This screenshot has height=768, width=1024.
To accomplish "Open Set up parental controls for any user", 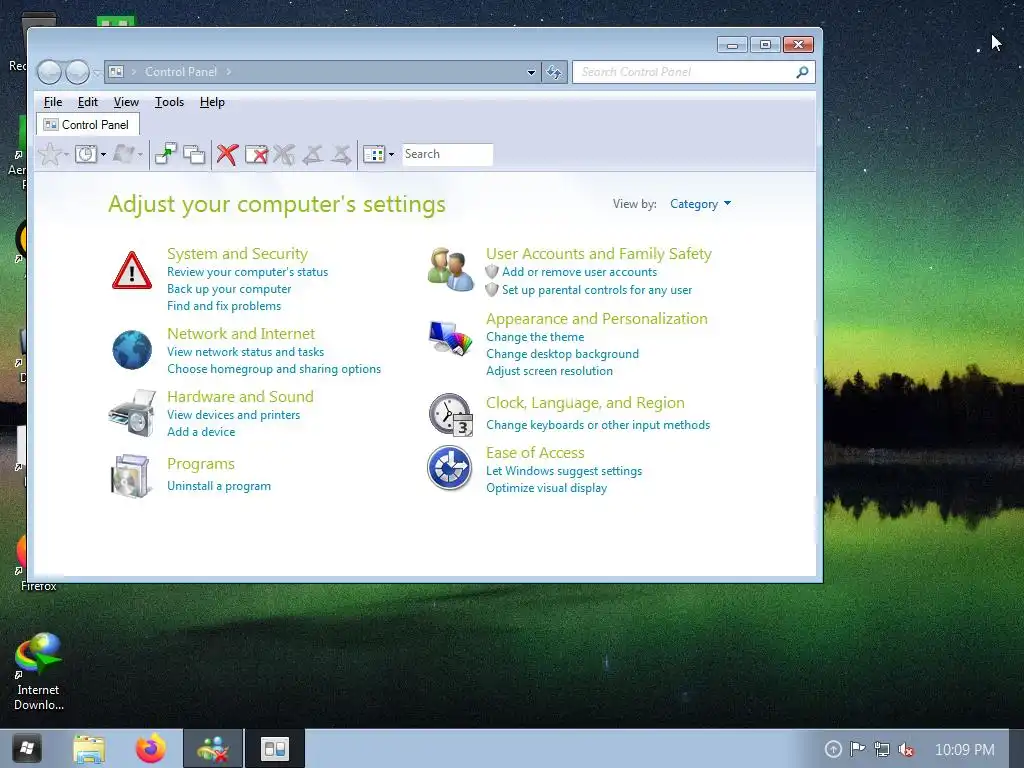I will tap(596, 290).
